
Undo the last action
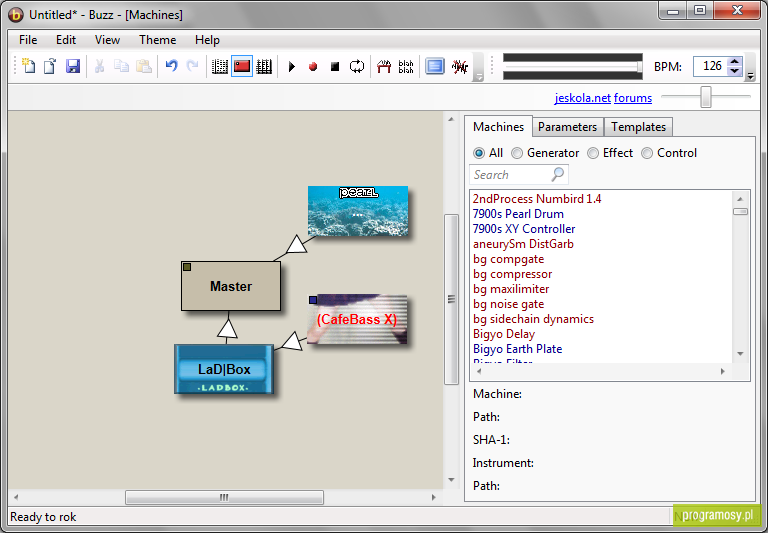(171, 66)
